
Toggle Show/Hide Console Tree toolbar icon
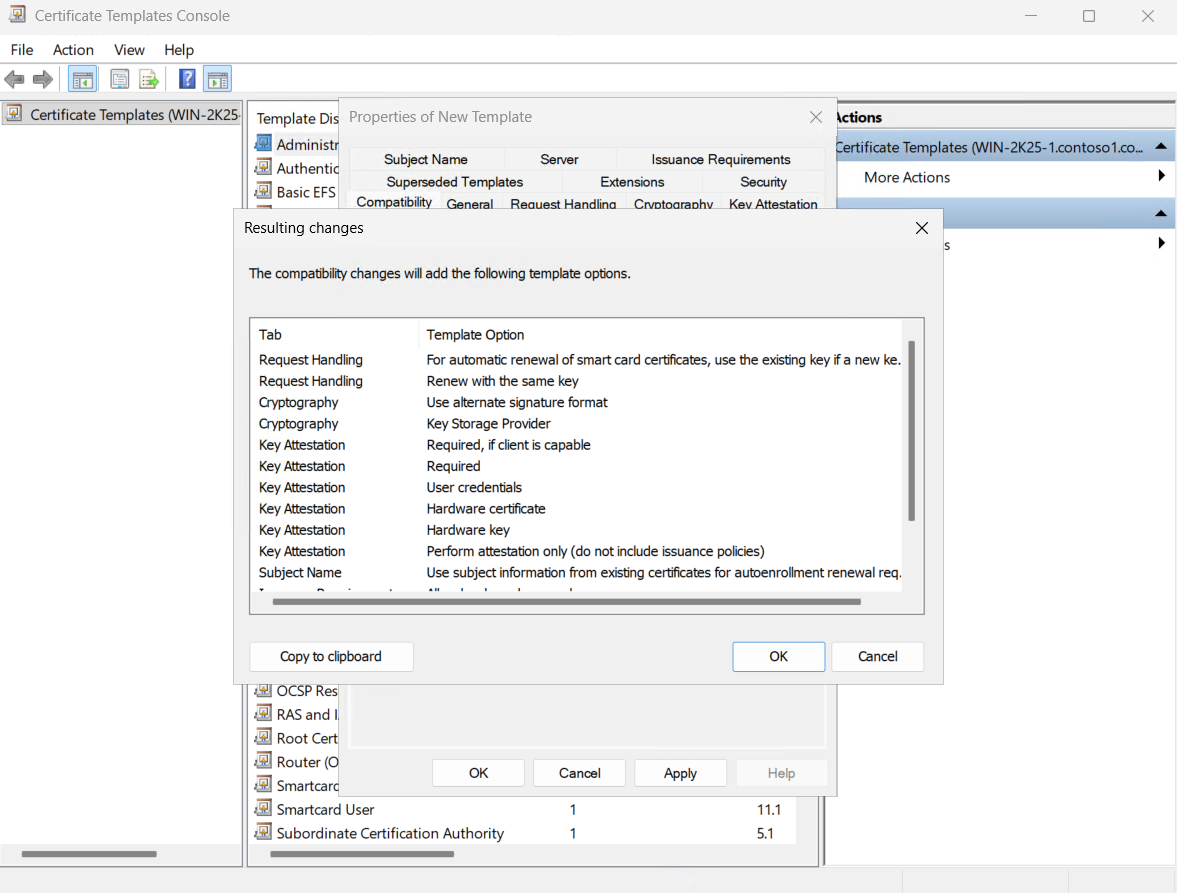coord(83,79)
